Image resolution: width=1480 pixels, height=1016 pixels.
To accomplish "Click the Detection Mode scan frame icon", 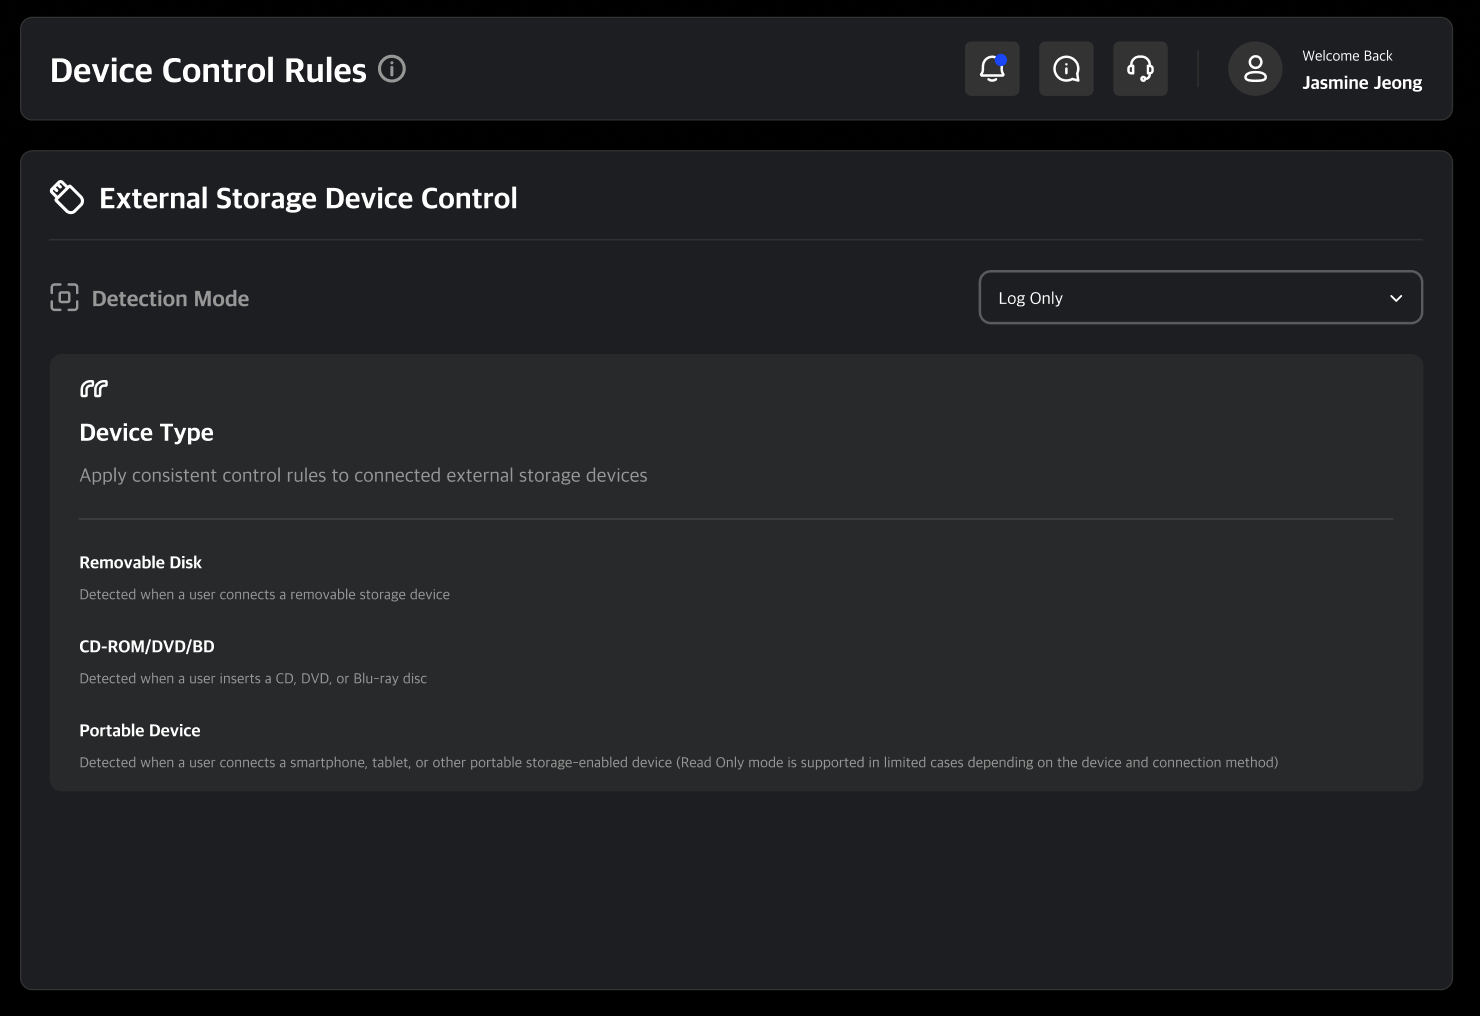I will click(64, 297).
